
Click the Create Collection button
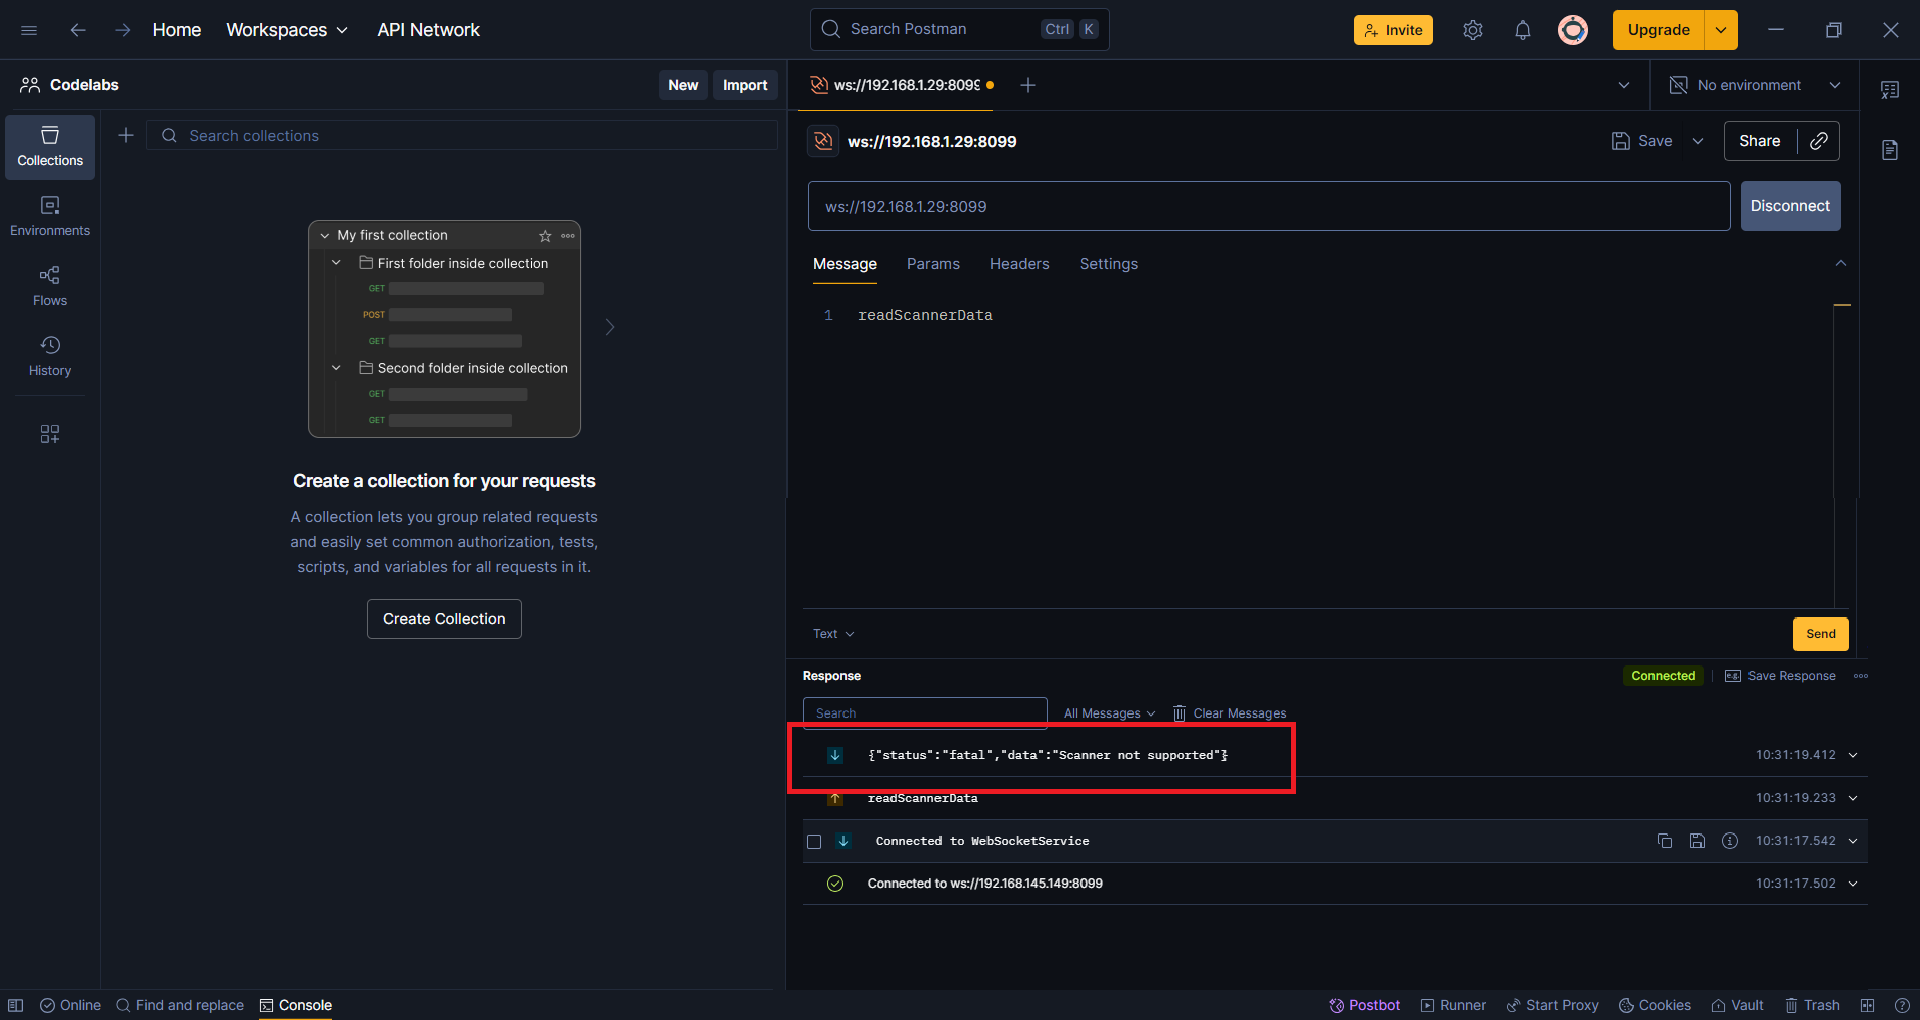444,619
